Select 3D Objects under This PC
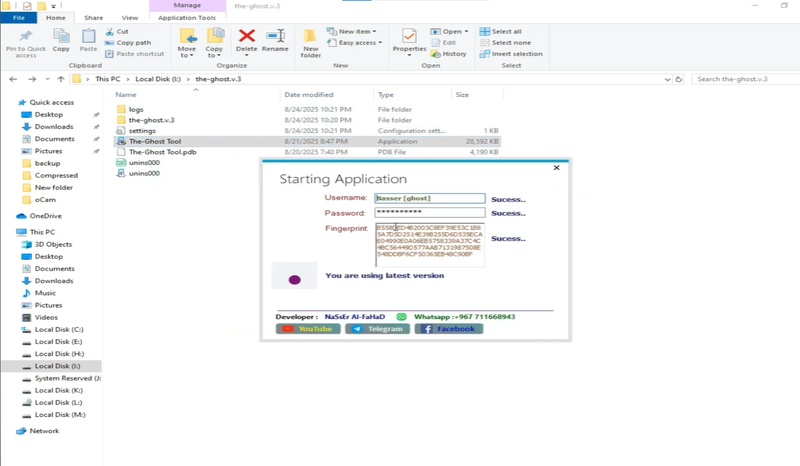 pos(53,244)
